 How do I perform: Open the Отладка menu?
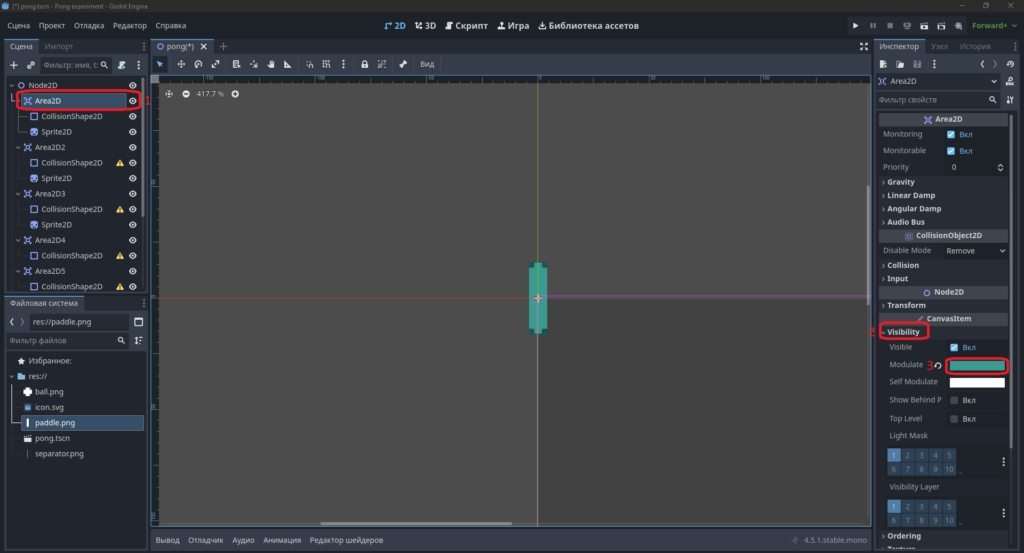89,25
